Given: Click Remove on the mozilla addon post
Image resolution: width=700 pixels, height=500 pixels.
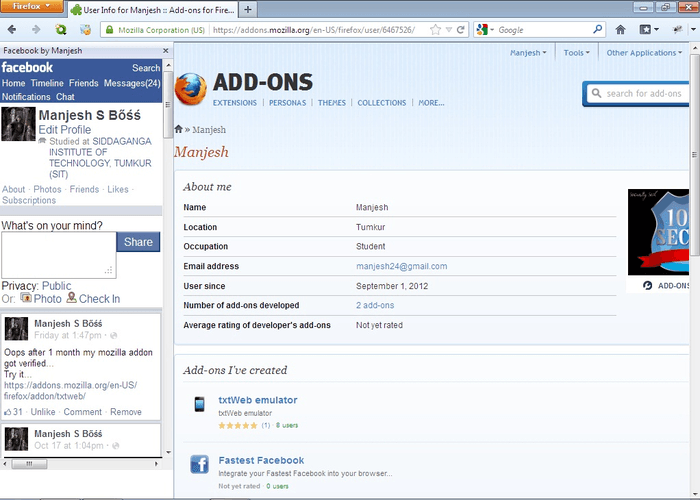Looking at the screenshot, I should pos(126,412).
